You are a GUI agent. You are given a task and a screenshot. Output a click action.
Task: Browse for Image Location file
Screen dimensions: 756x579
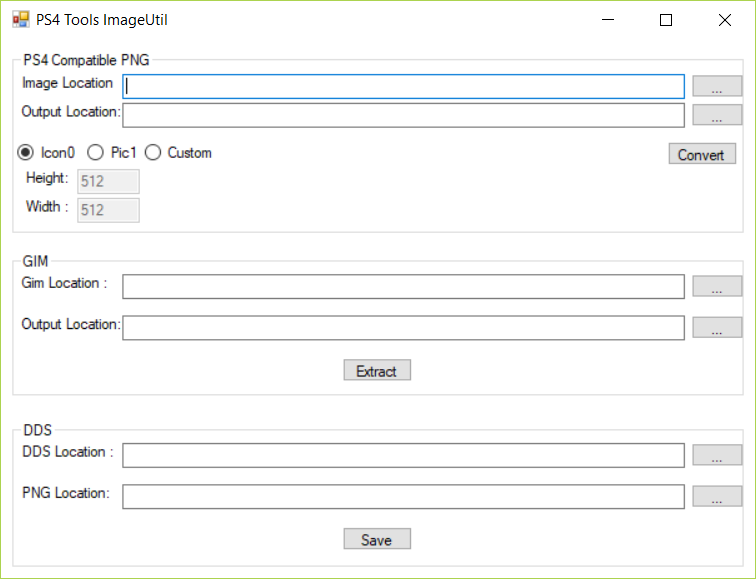[x=717, y=86]
